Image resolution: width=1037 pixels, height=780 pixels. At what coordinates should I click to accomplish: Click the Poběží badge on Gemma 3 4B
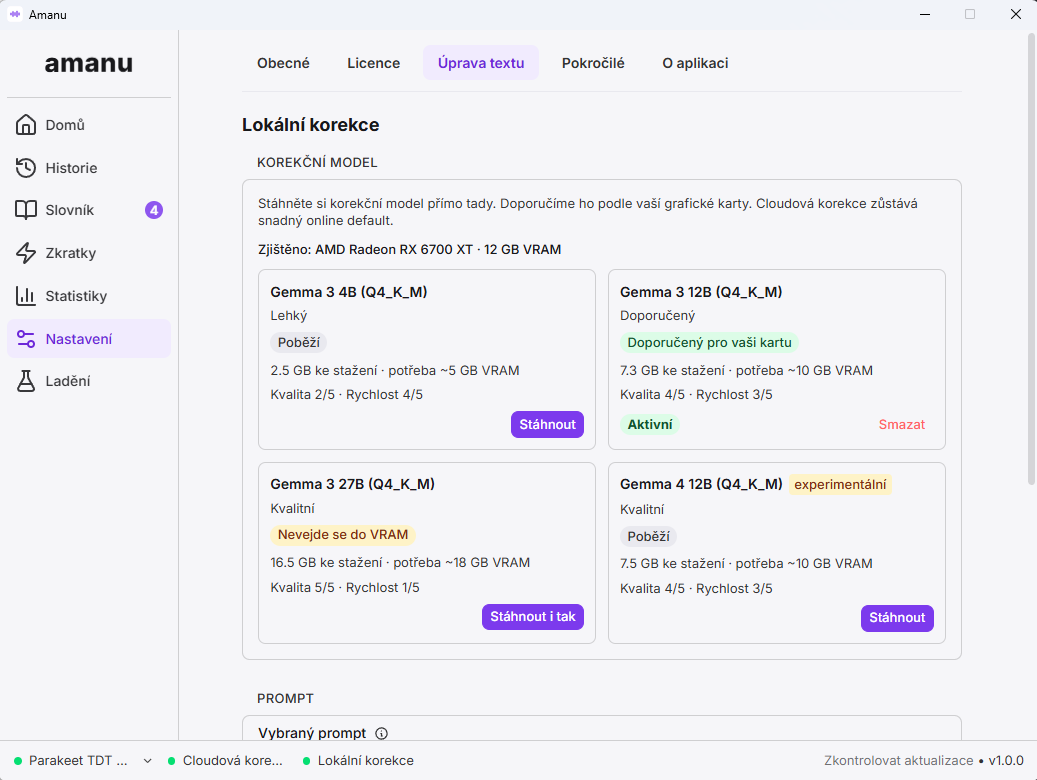[x=298, y=343]
